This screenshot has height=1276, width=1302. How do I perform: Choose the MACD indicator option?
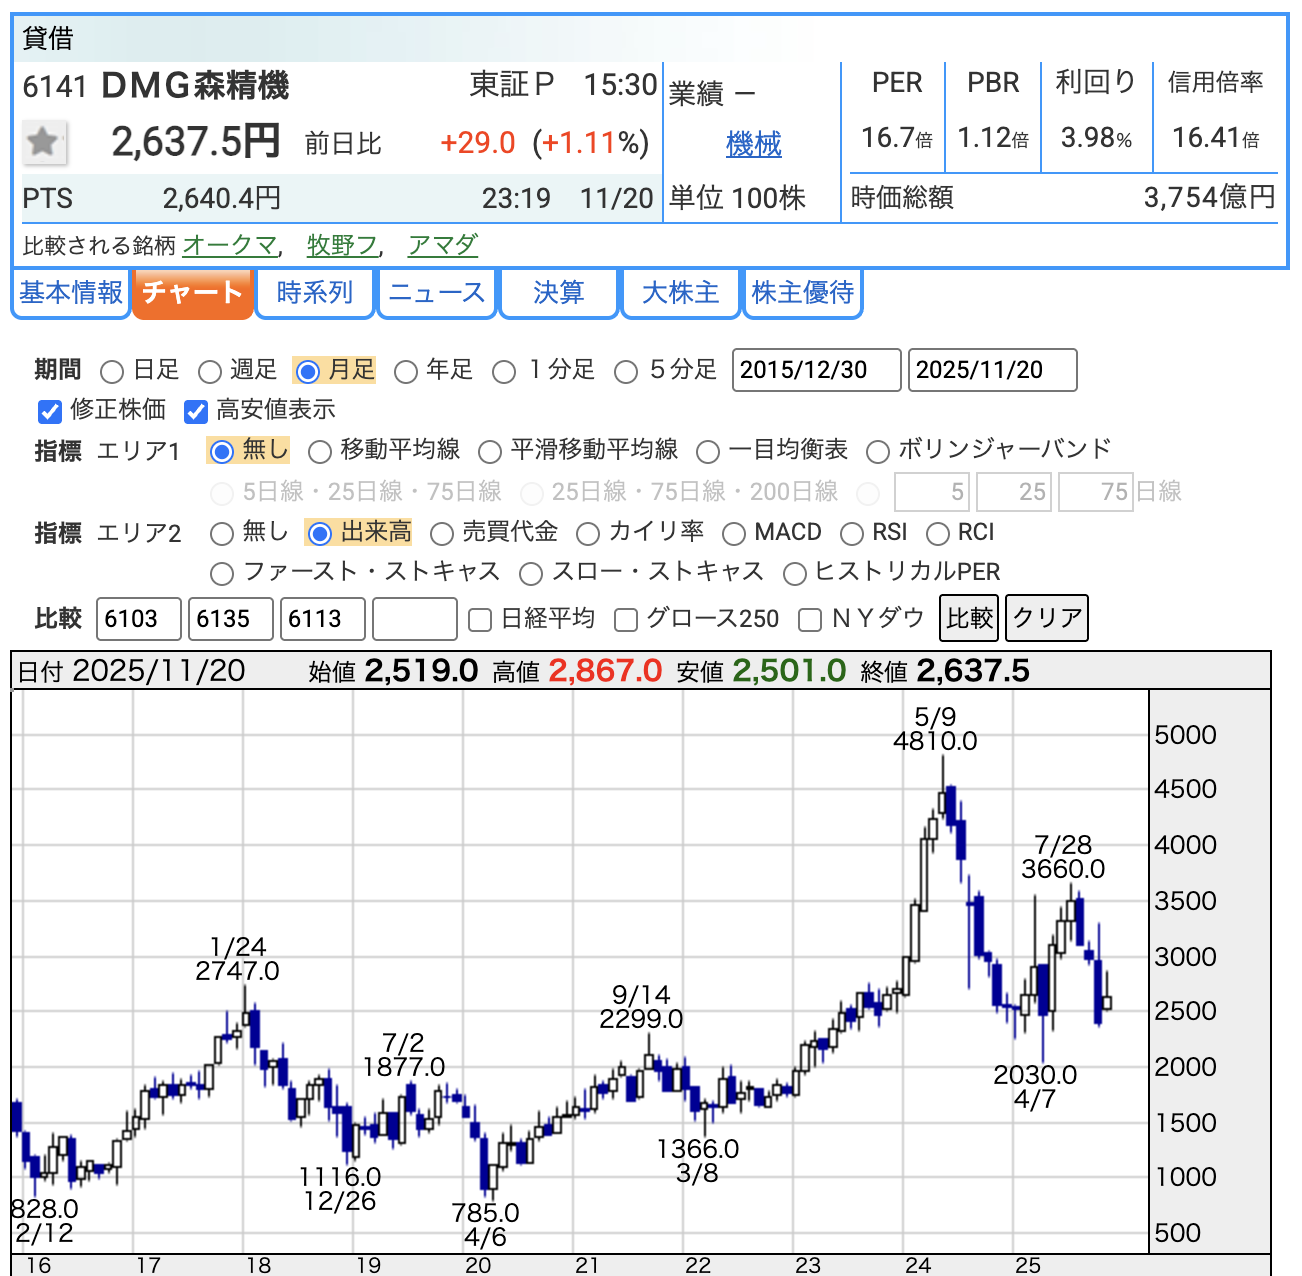point(734,534)
